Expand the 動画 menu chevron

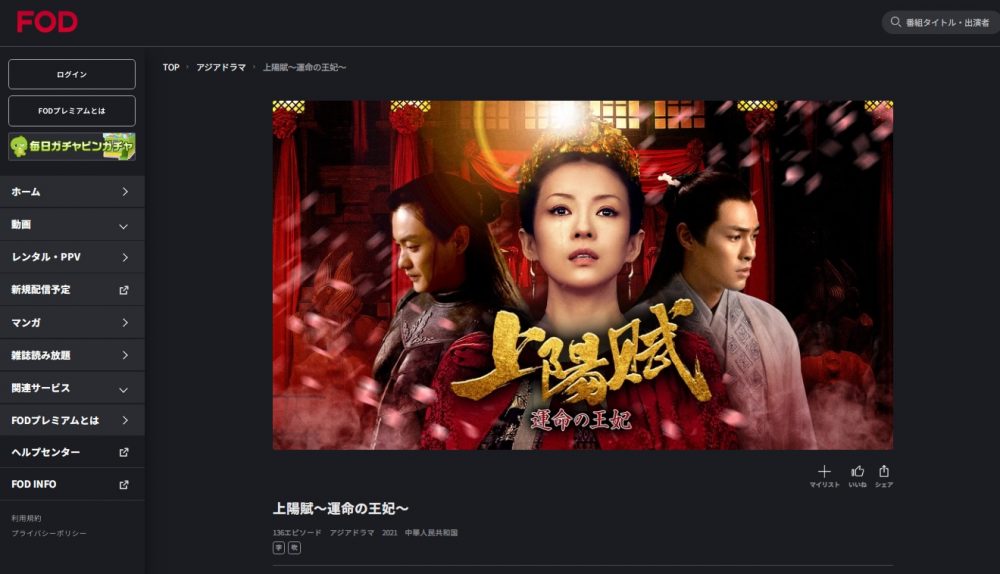point(124,226)
